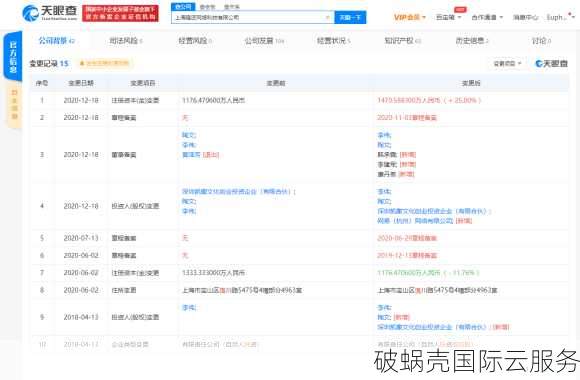
Task: Open 李伟 link in row 9 before-change column
Action: point(189,307)
